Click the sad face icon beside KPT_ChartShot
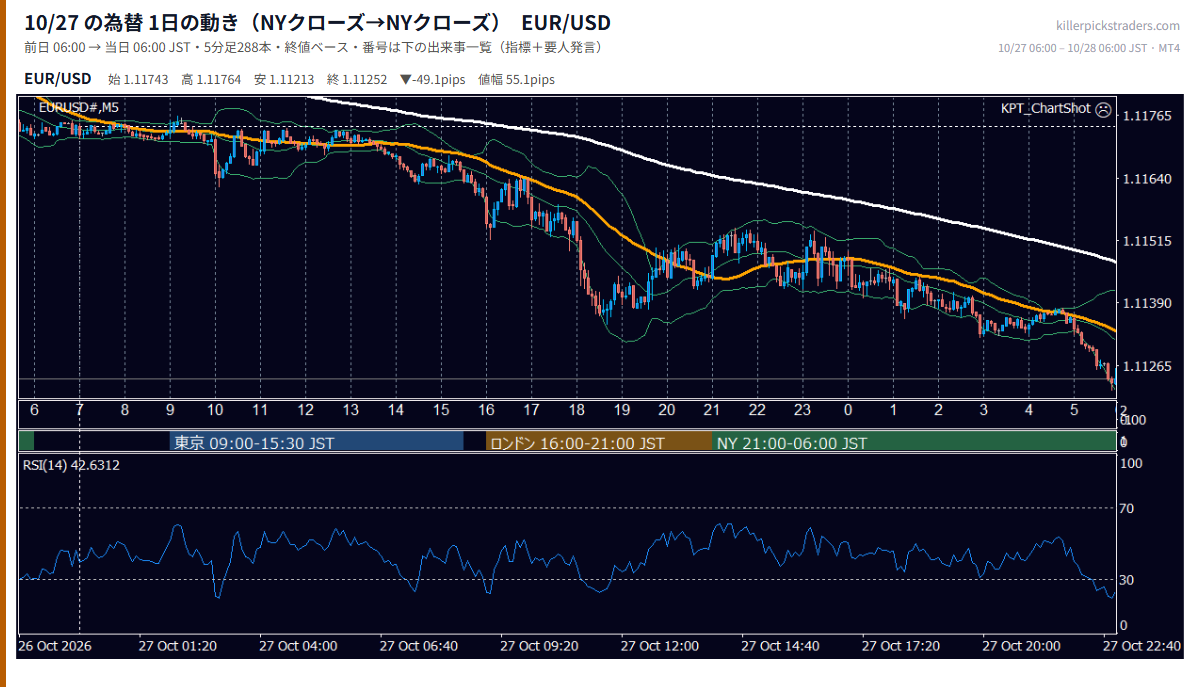 (1103, 109)
